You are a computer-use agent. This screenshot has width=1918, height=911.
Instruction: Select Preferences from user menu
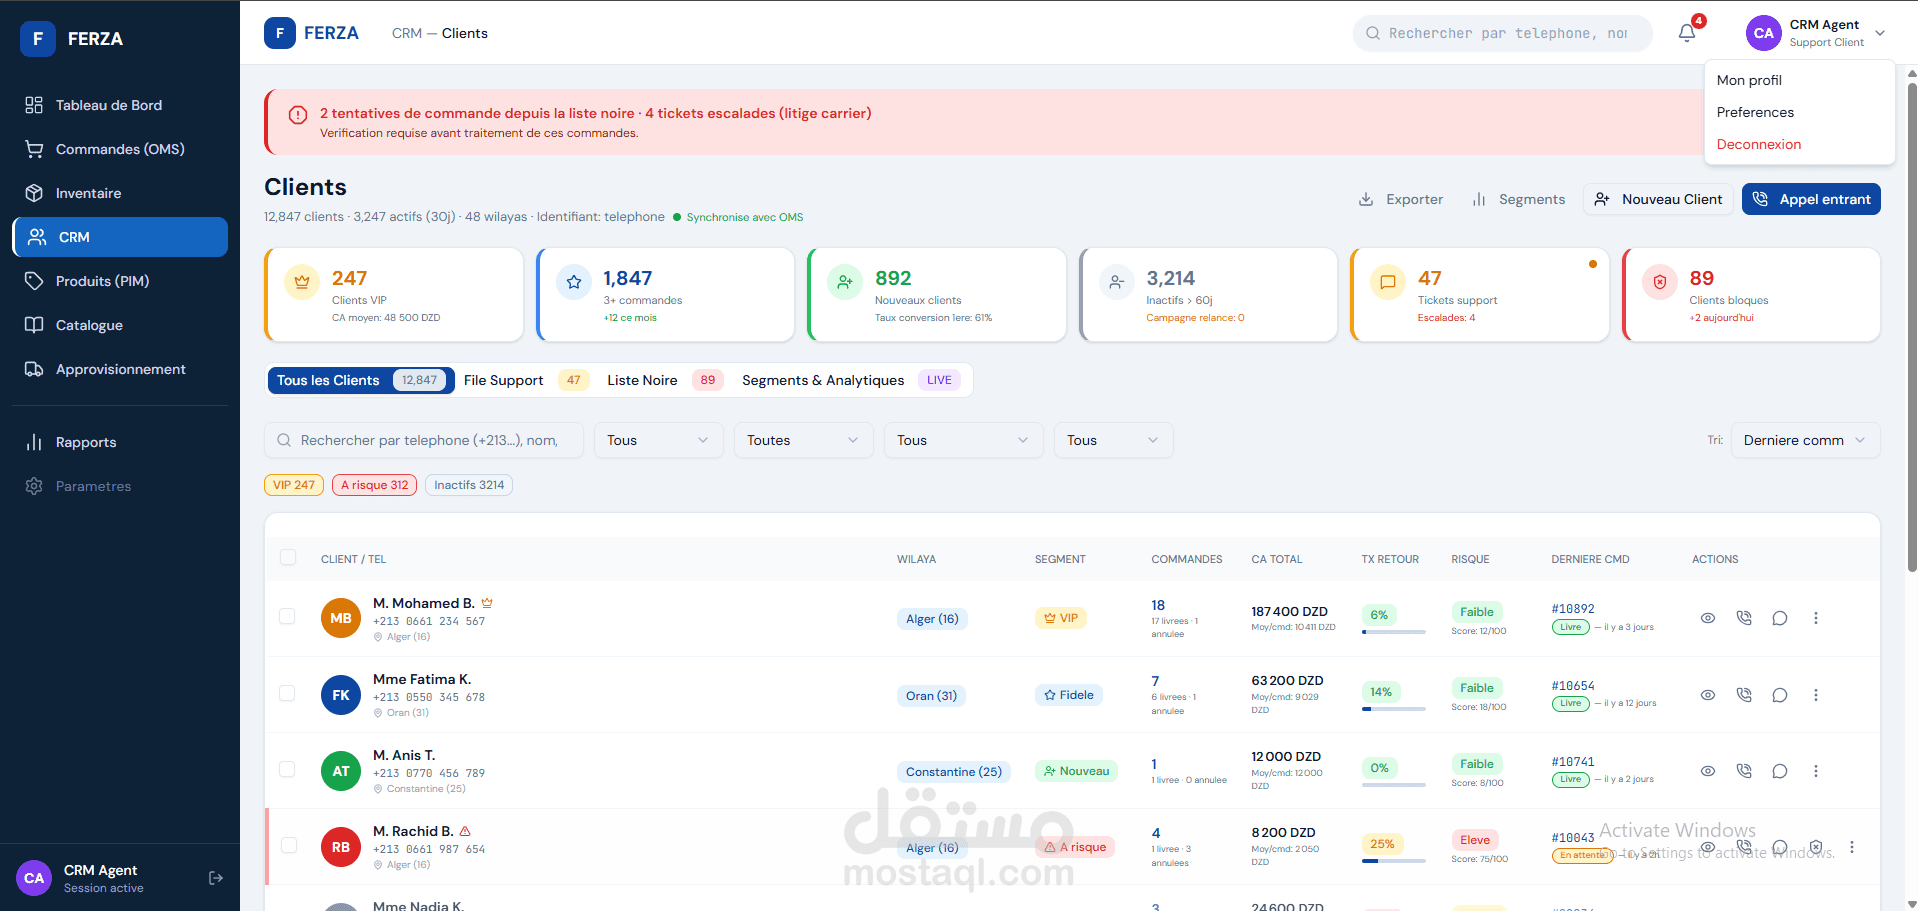(x=1755, y=112)
